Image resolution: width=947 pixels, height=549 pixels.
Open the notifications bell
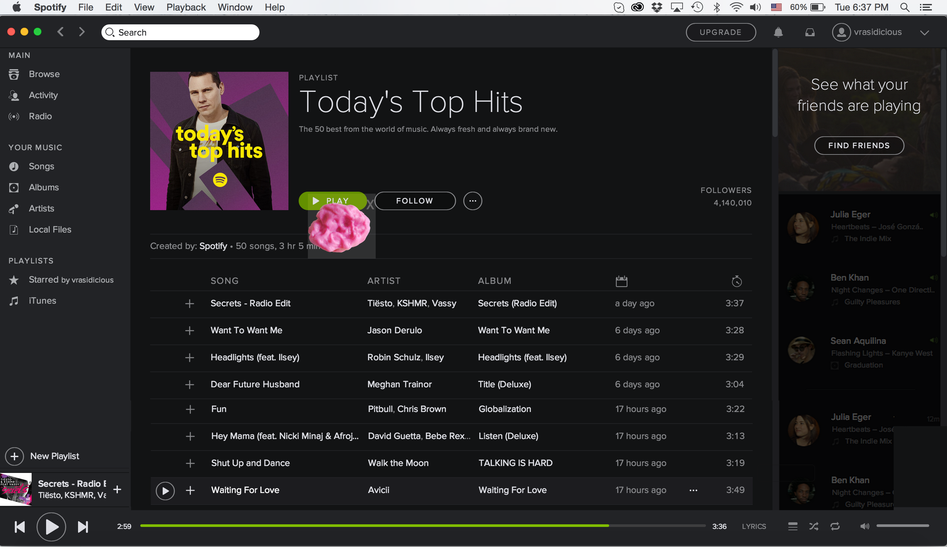(x=778, y=33)
